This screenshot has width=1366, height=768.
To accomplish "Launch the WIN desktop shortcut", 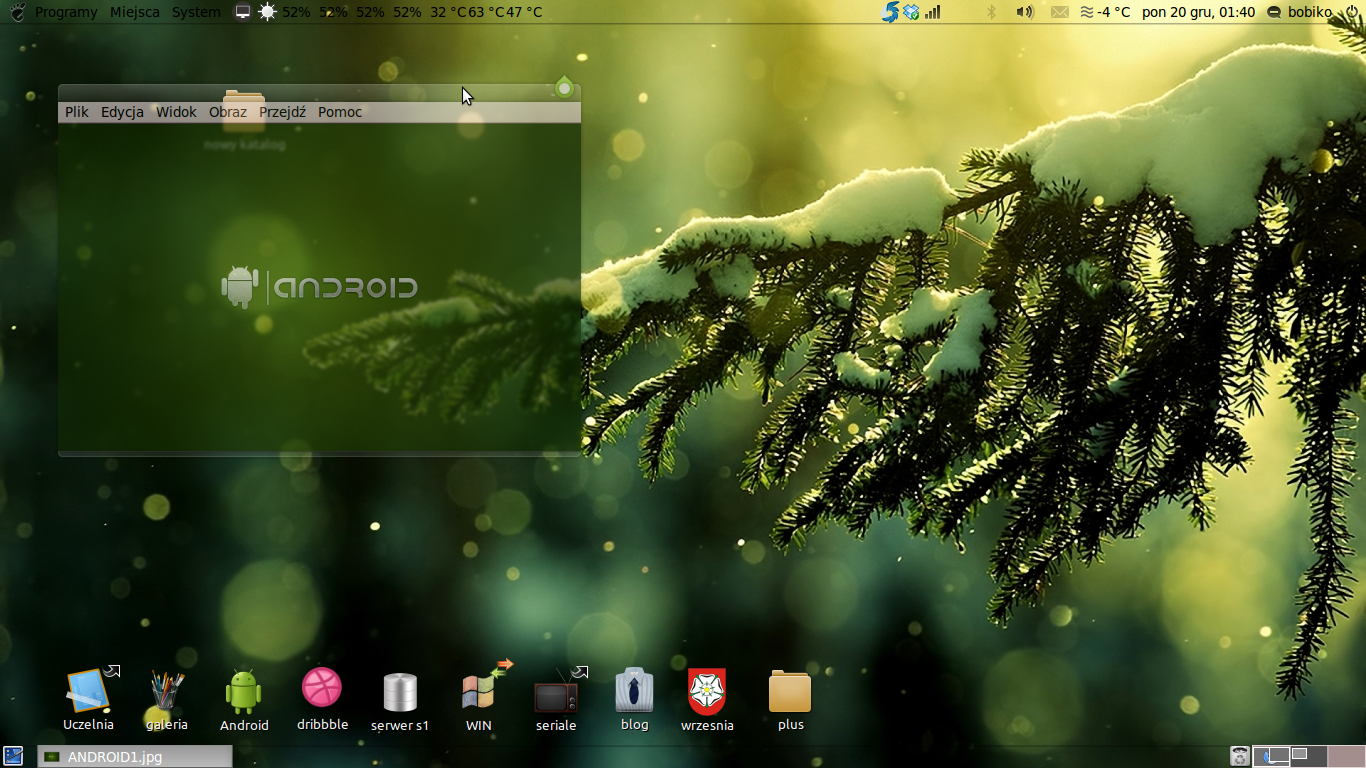I will tap(479, 692).
